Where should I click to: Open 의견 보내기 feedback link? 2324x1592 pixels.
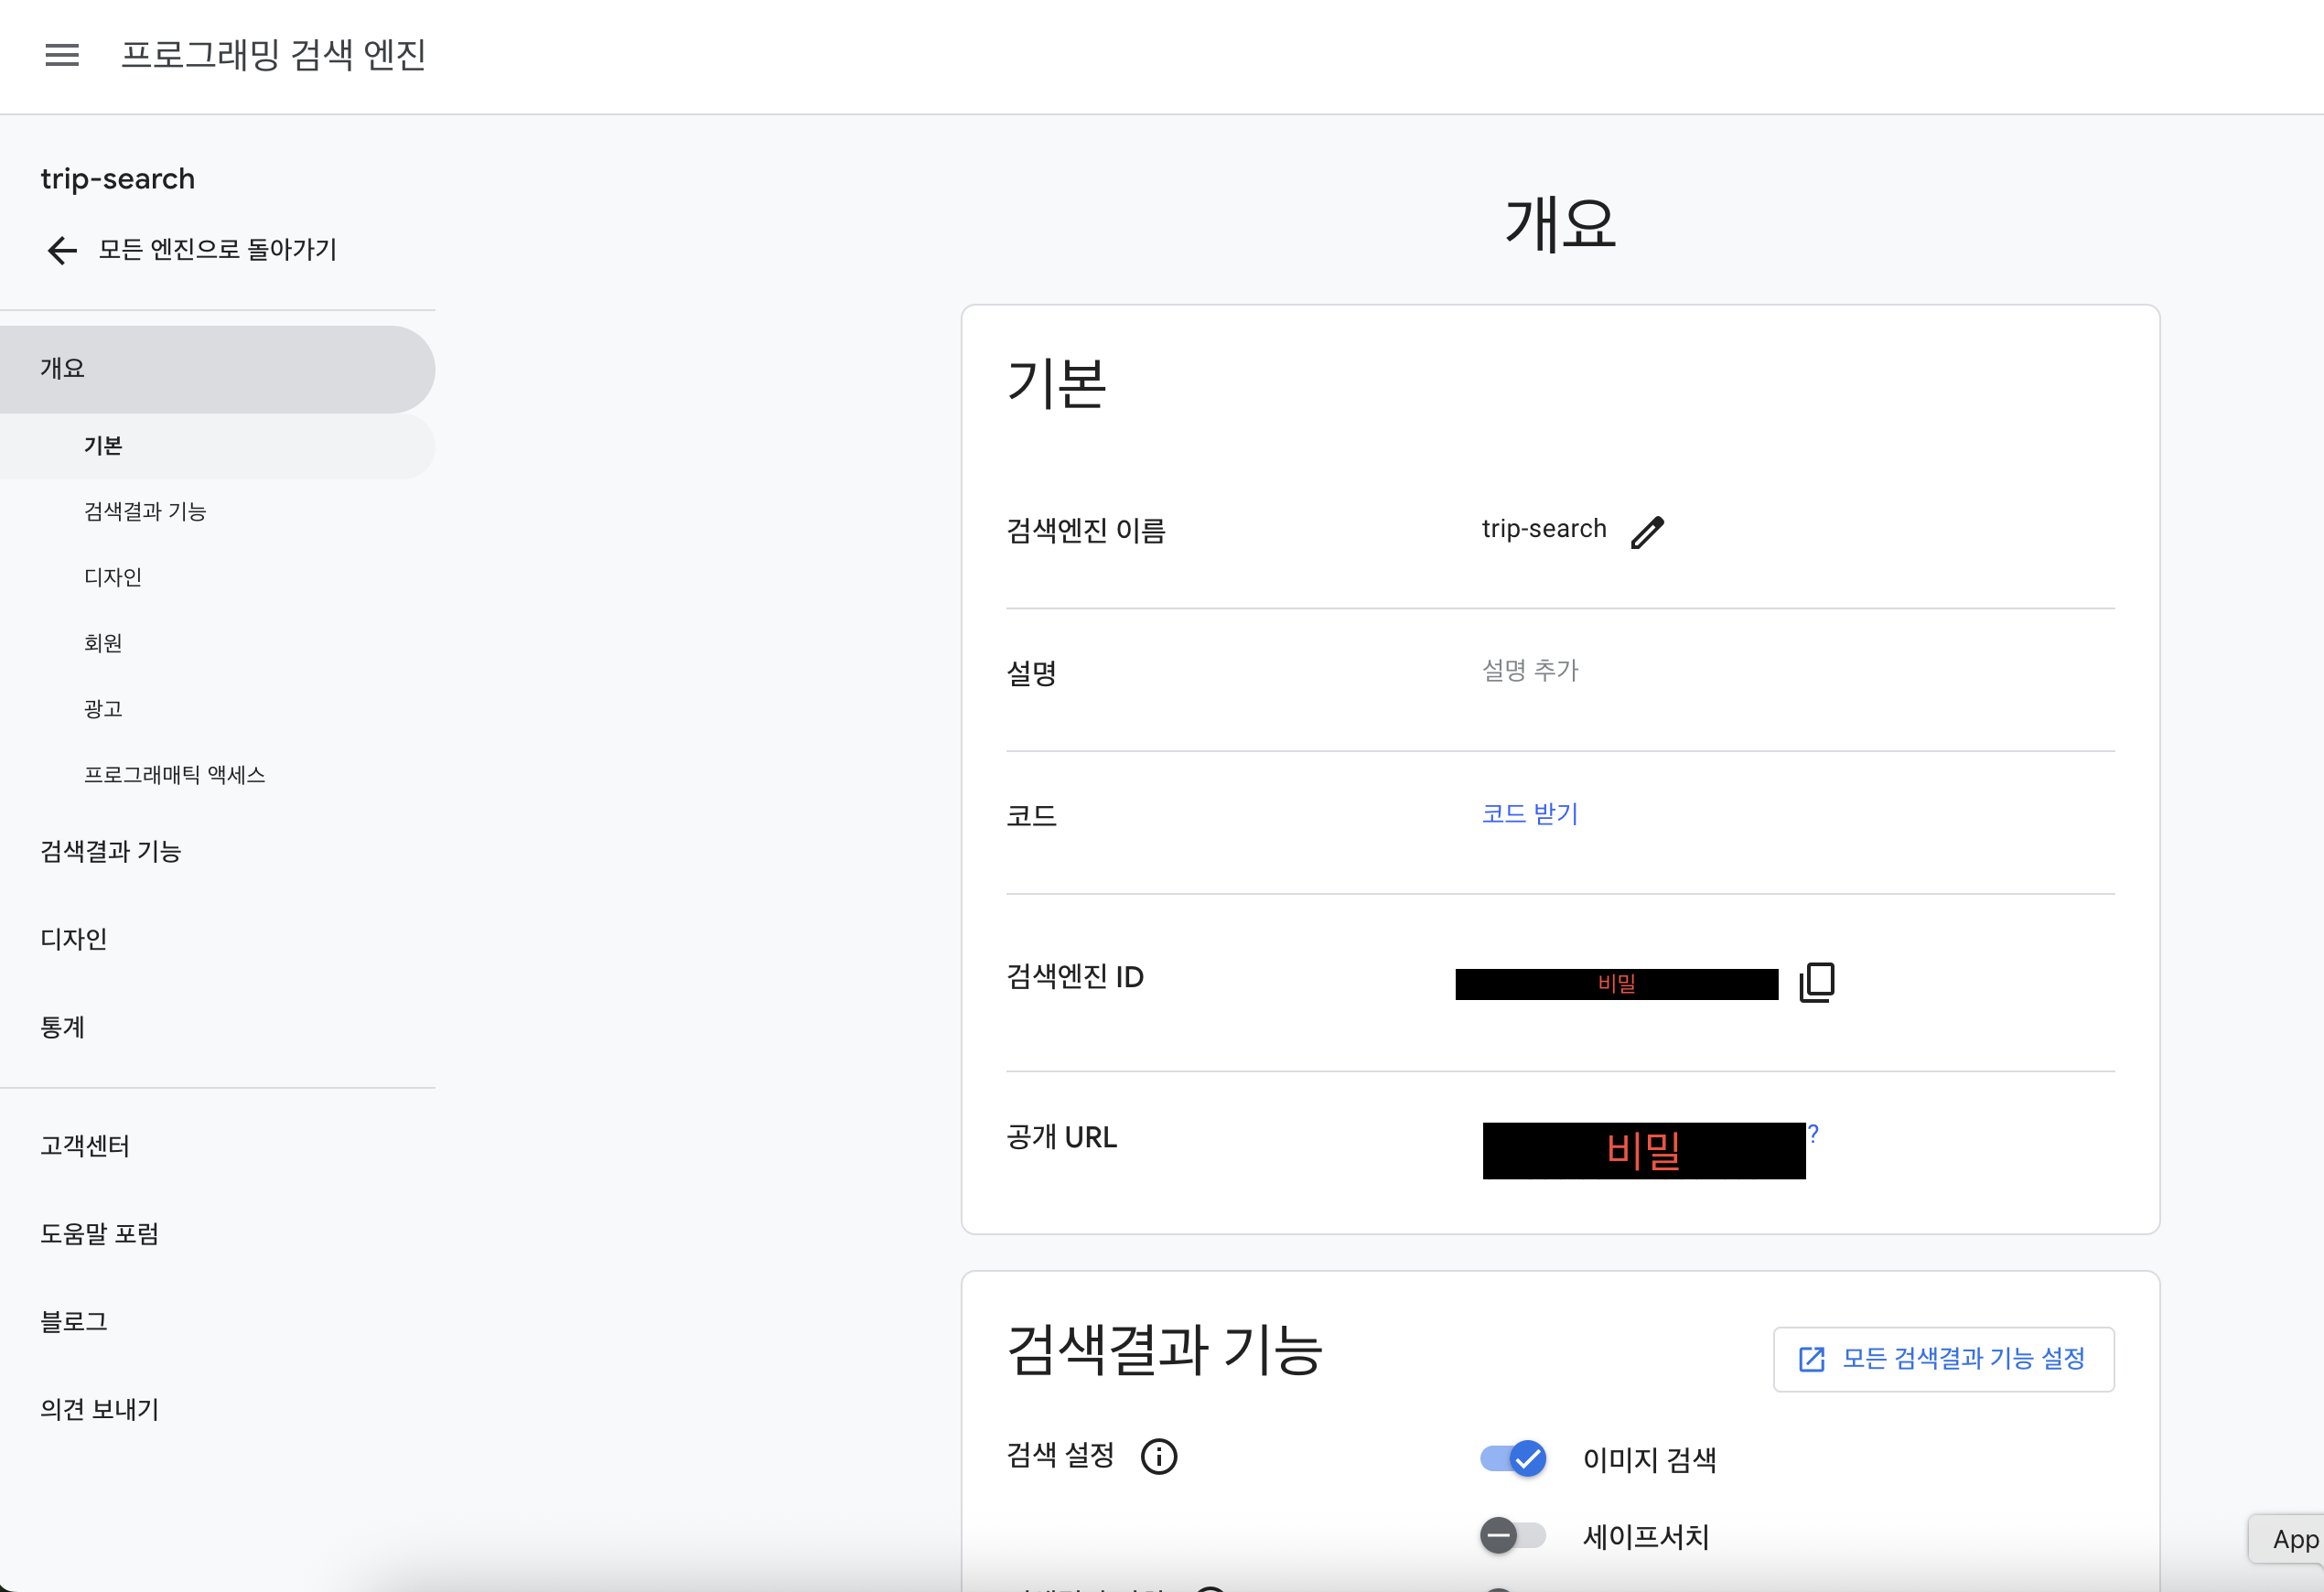[x=99, y=1409]
